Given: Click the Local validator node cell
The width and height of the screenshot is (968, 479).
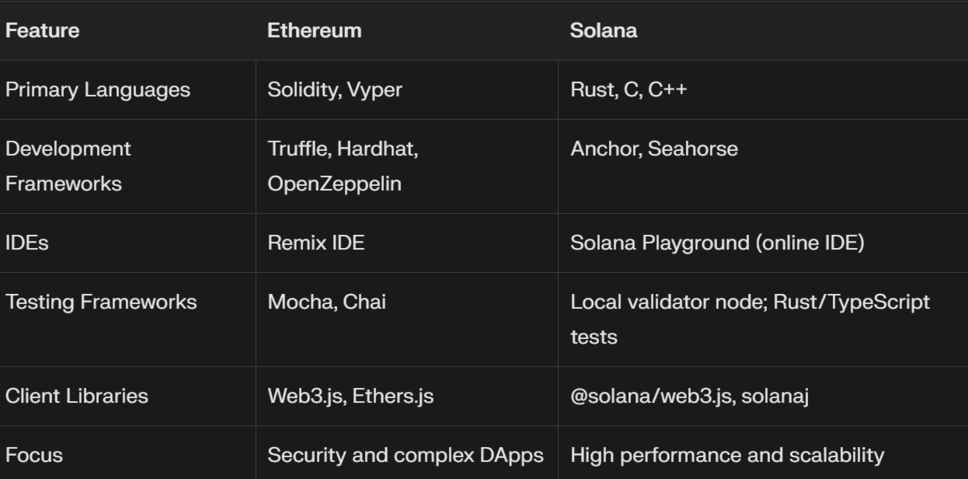Looking at the screenshot, I should [750, 319].
